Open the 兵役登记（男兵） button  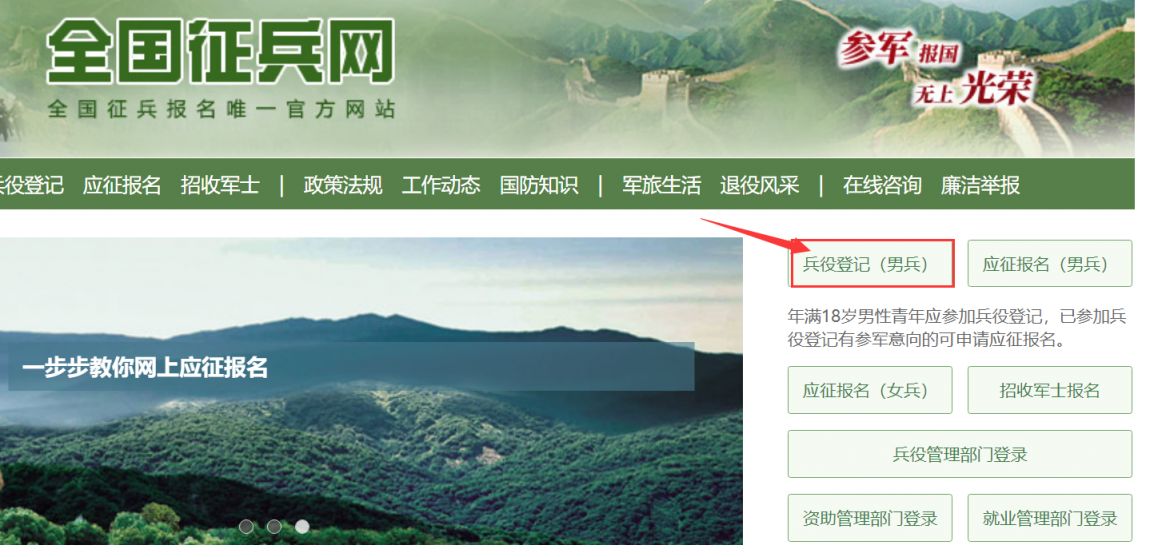click(871, 263)
